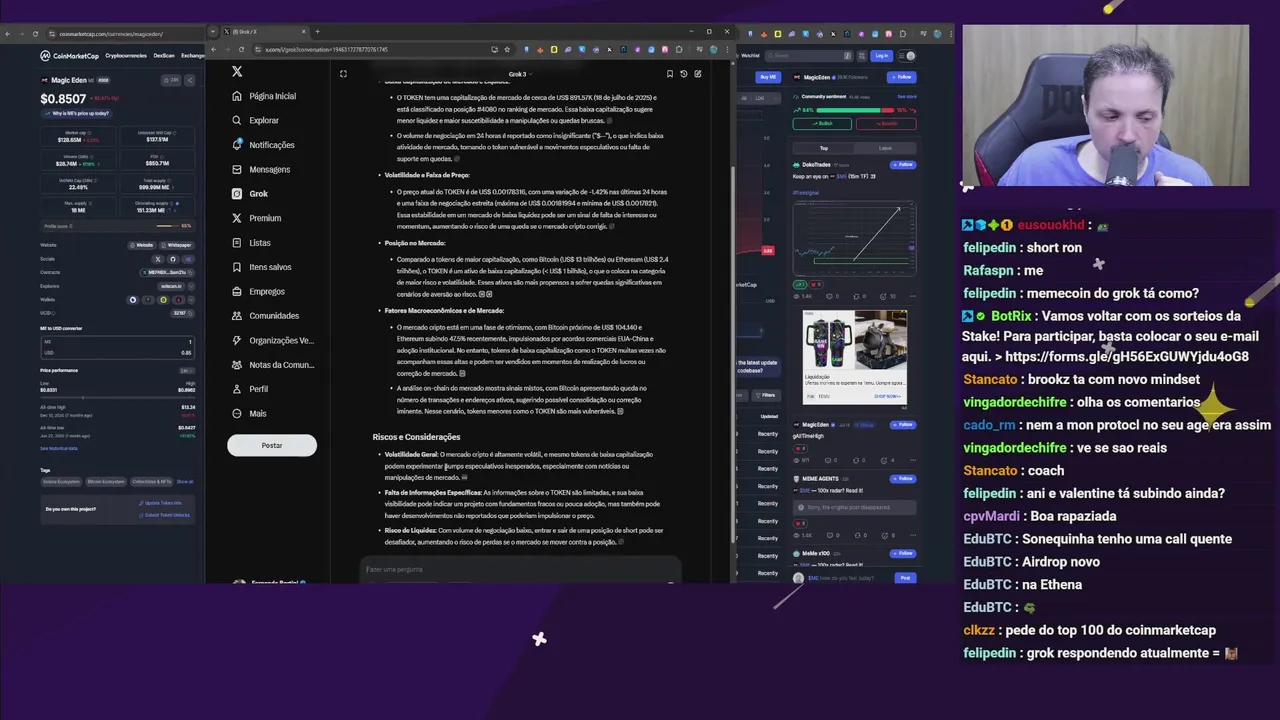Image resolution: width=1280 pixels, height=720 pixels.
Task: Click the Temu ad image
Action: click(854, 340)
